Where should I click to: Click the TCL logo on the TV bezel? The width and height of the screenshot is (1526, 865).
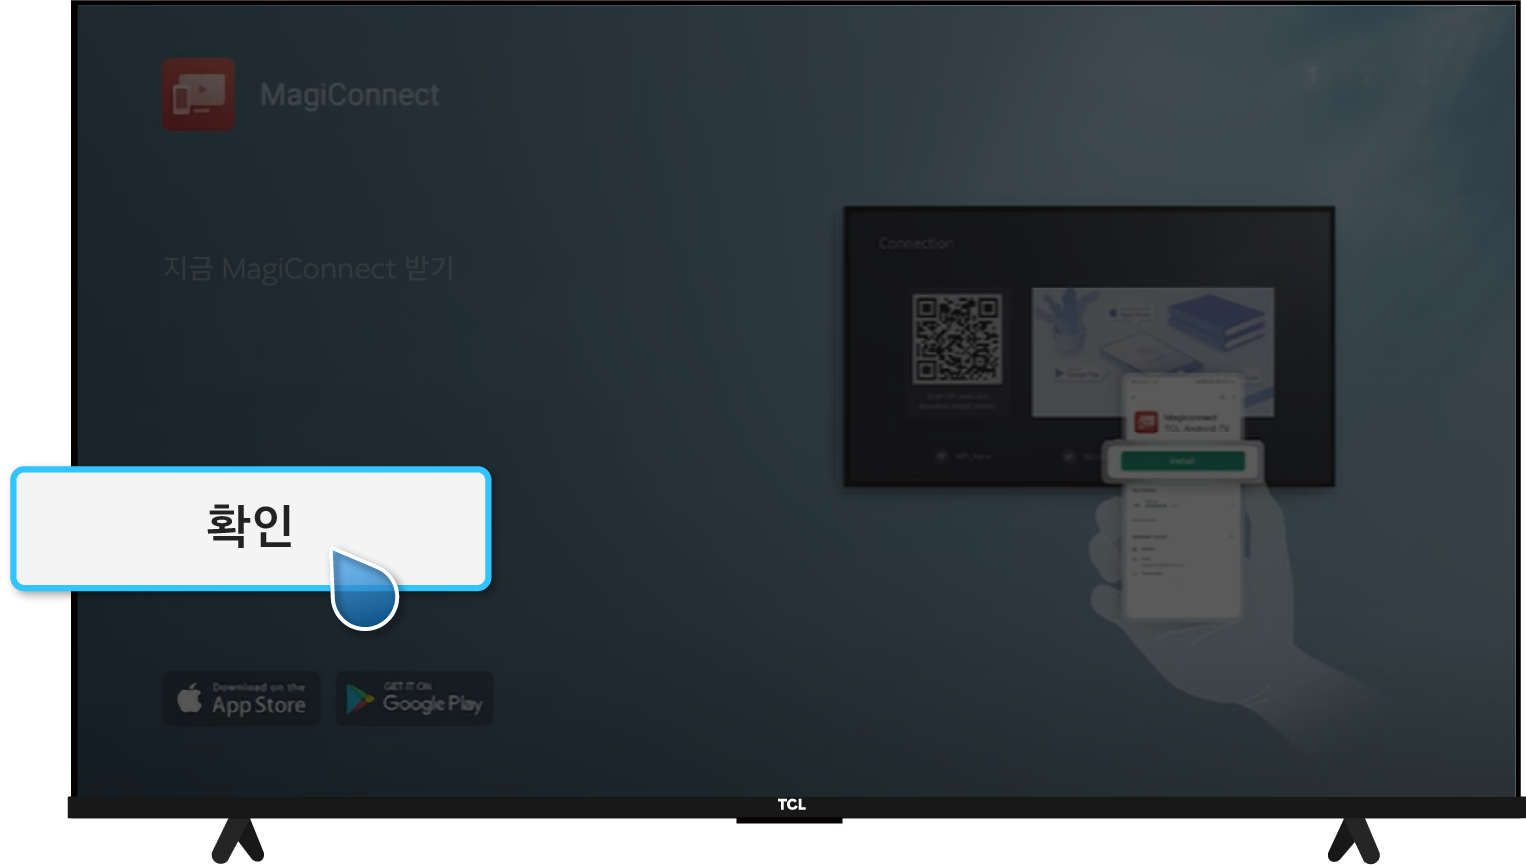click(791, 805)
